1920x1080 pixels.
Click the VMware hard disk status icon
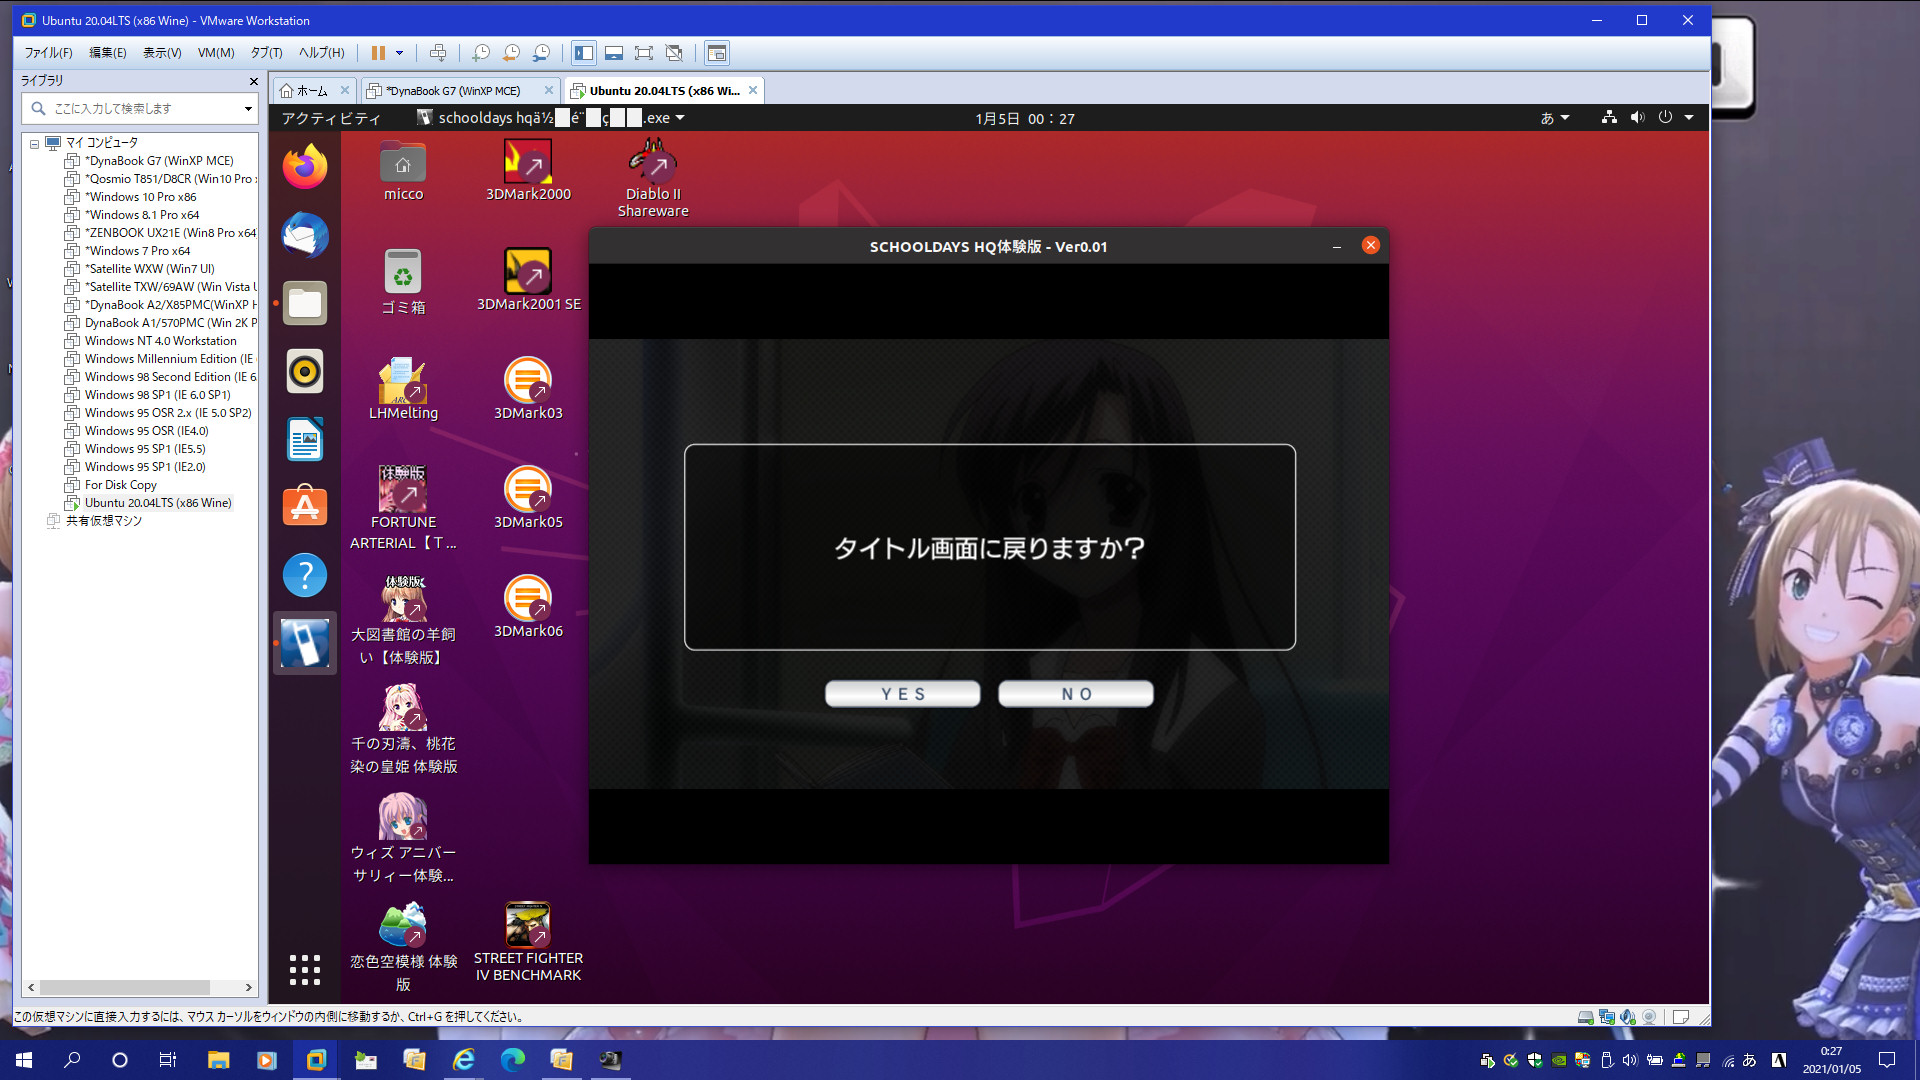1585,1017
